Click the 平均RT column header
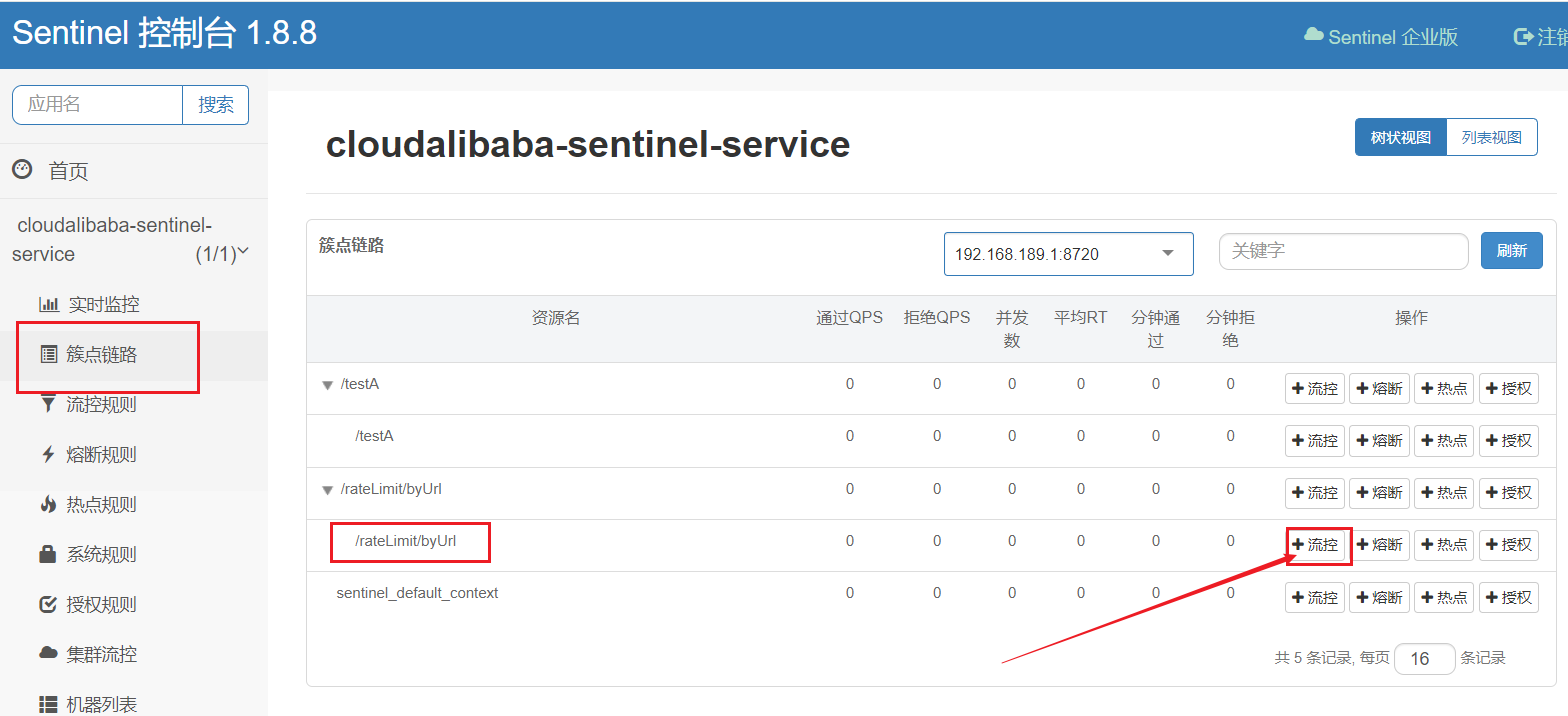 1081,318
